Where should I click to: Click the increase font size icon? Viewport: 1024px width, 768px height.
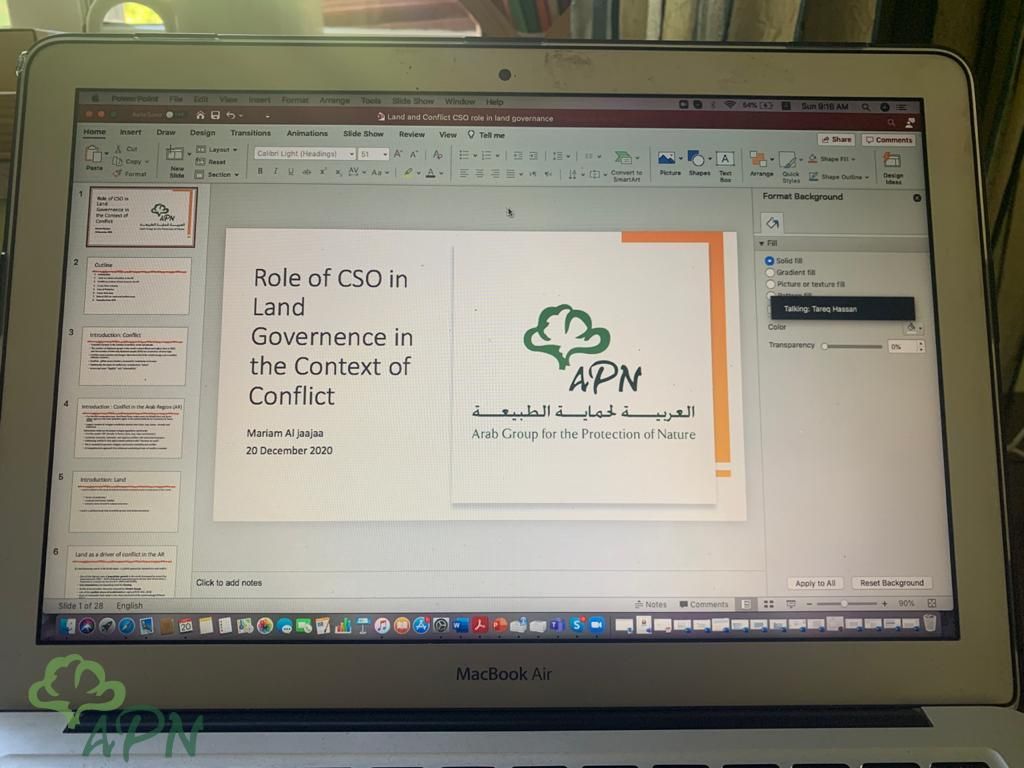[x=398, y=154]
